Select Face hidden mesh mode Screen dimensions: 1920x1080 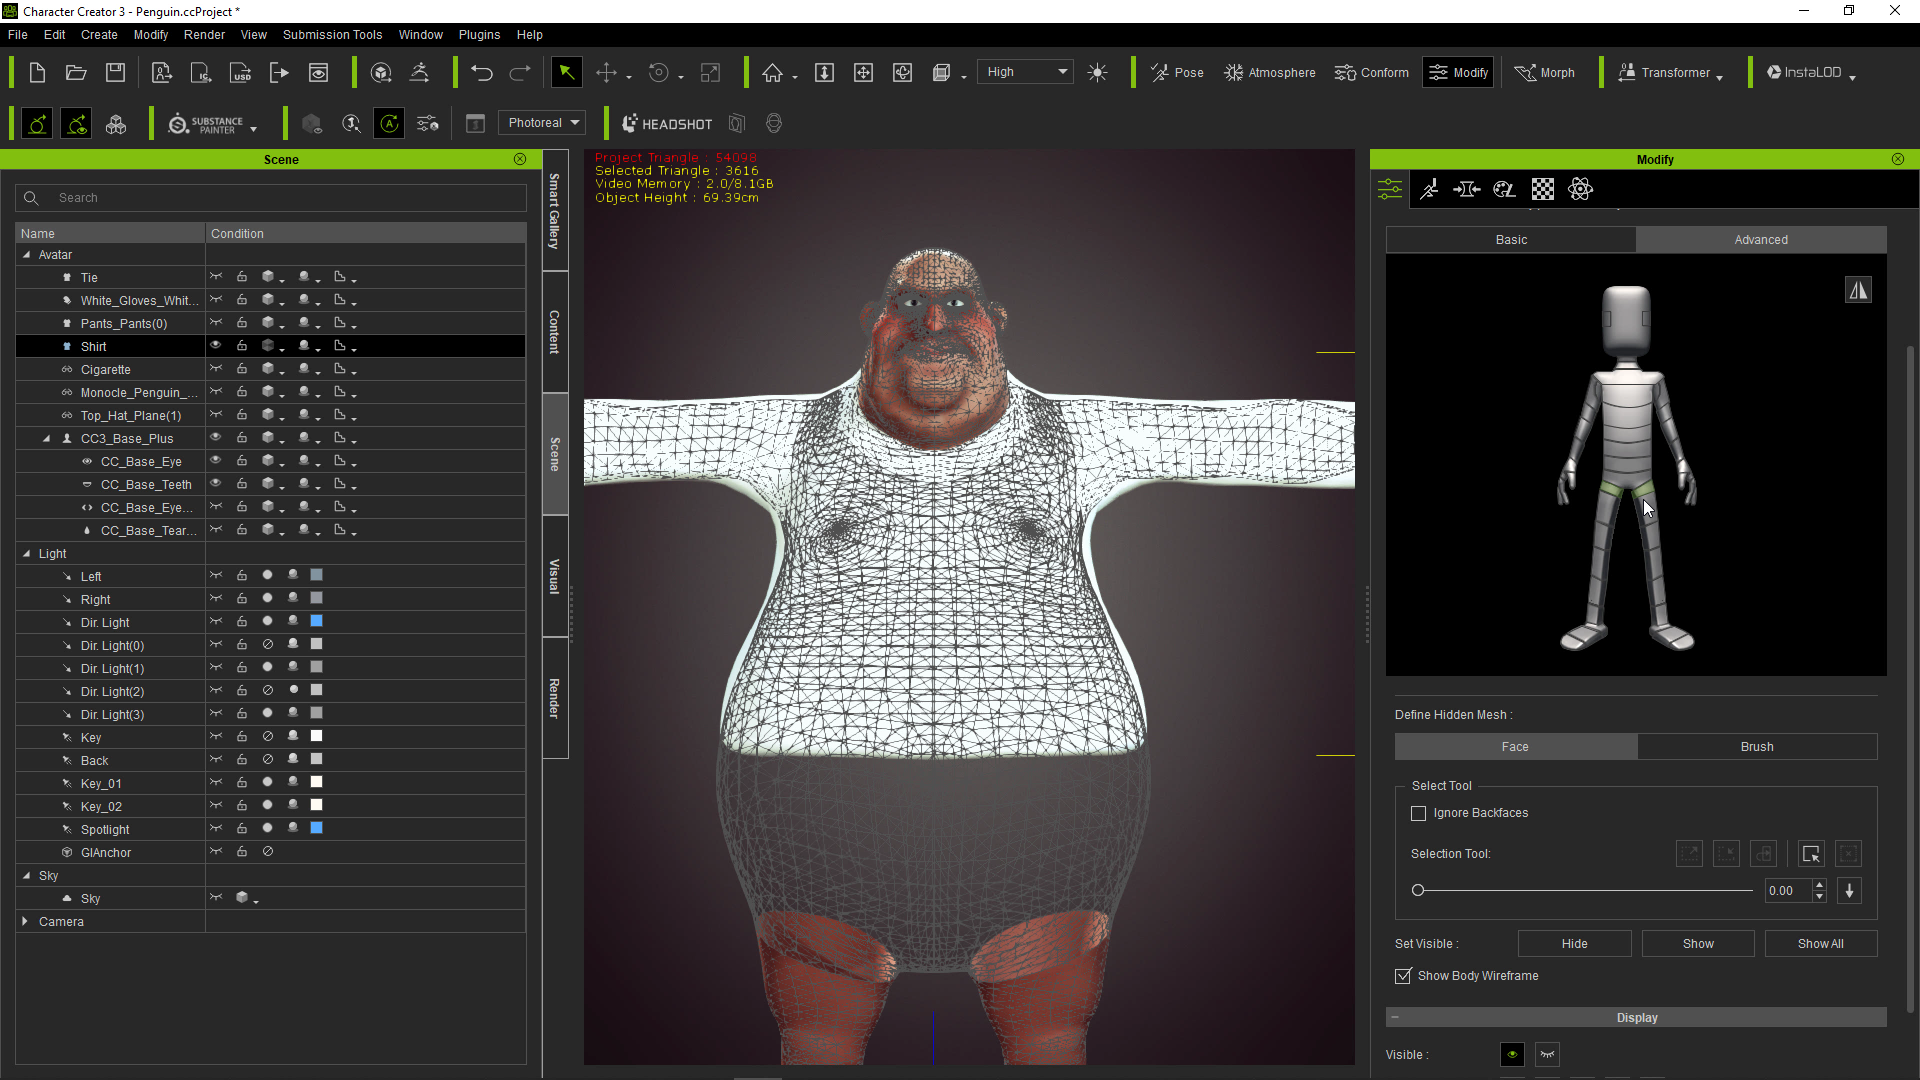coord(1515,747)
